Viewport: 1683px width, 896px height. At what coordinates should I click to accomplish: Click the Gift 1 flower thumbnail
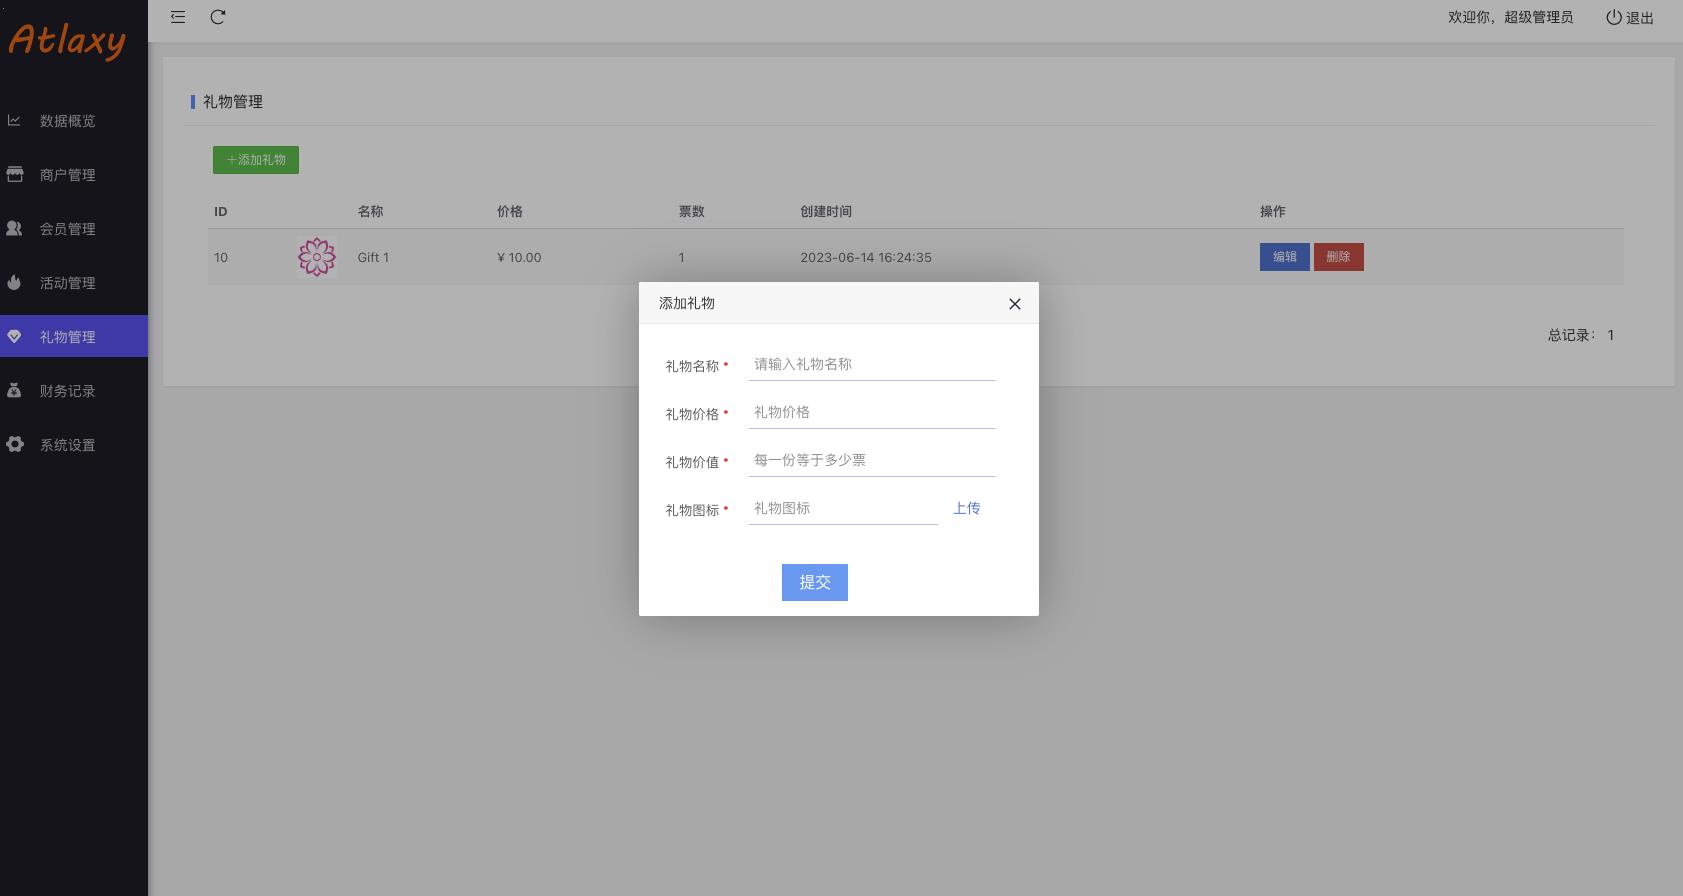[x=317, y=257]
